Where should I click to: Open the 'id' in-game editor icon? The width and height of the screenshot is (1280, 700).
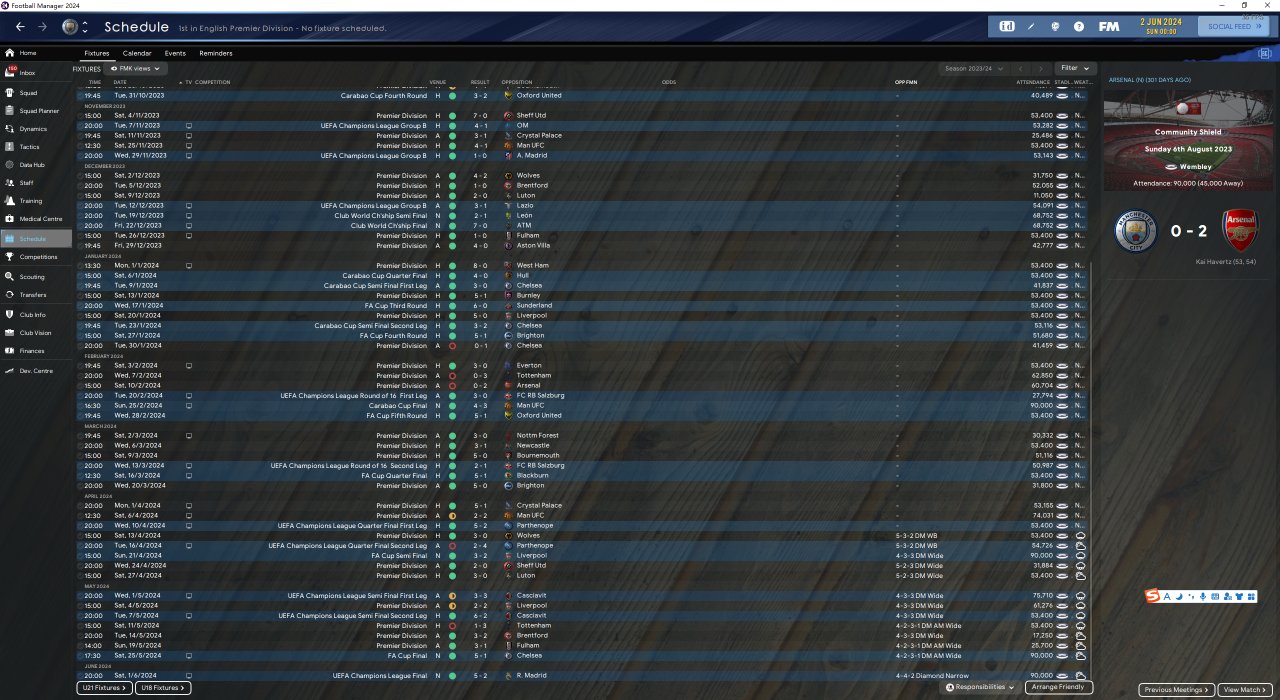tap(1007, 26)
